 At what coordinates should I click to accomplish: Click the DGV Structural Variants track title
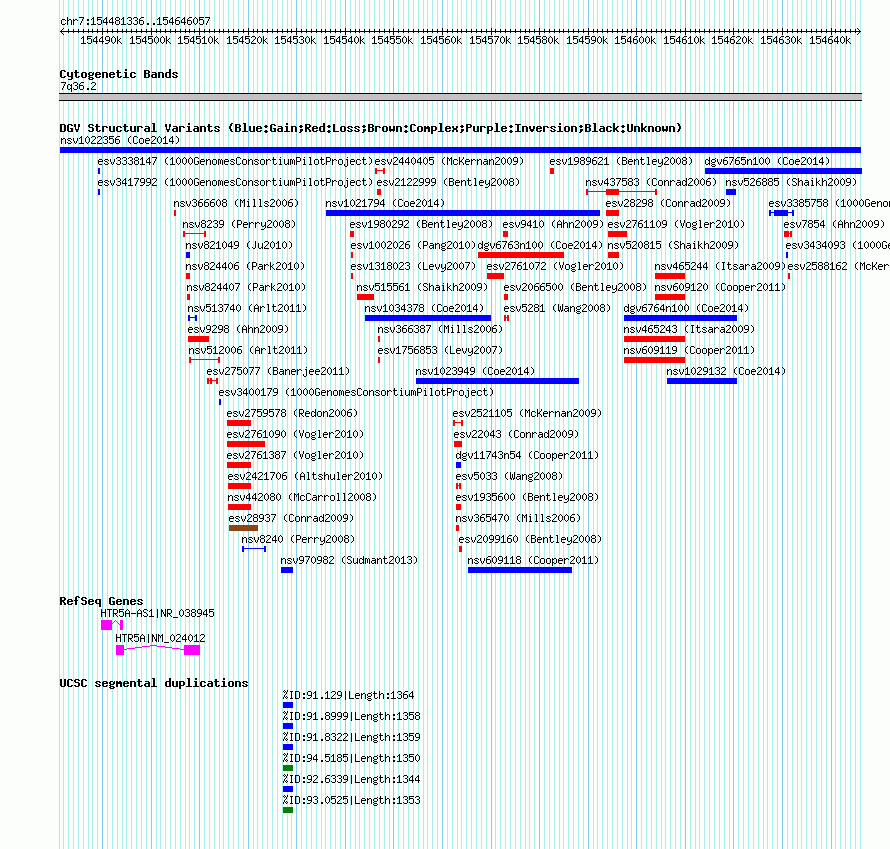[x=370, y=128]
